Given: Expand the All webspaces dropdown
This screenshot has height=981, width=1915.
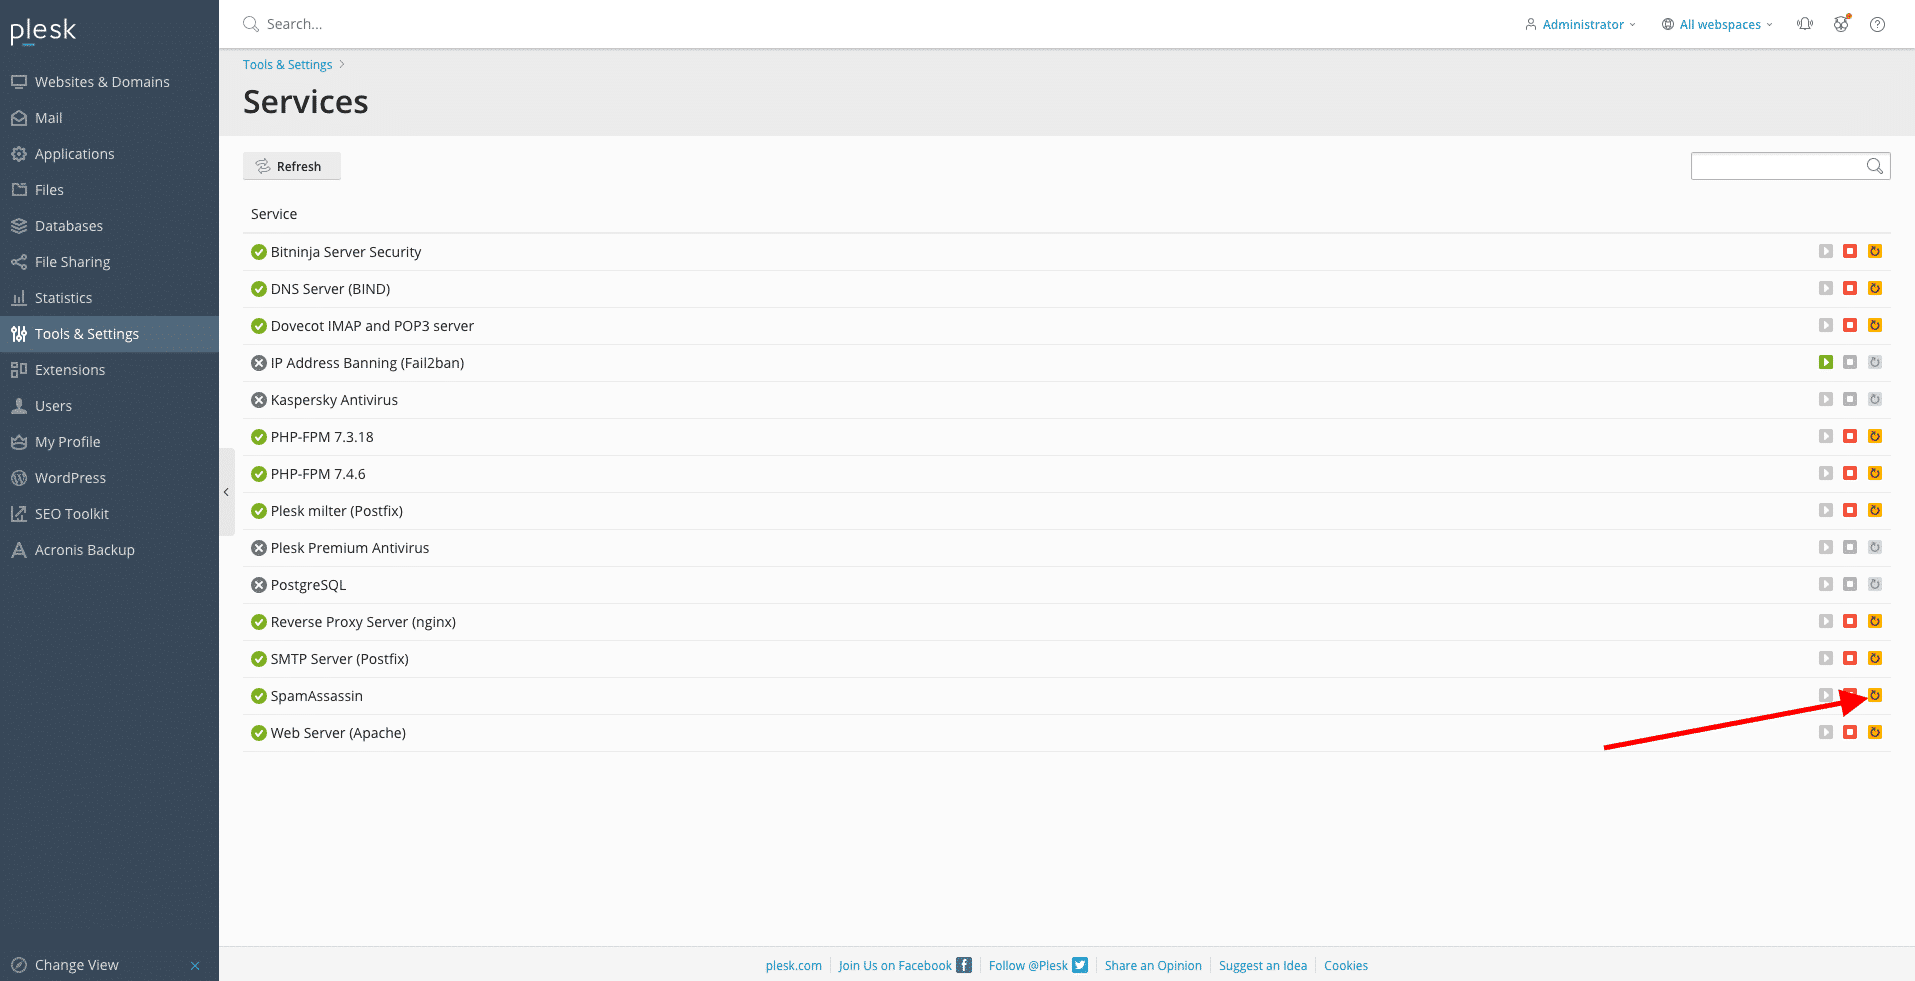Looking at the screenshot, I should (1717, 25).
